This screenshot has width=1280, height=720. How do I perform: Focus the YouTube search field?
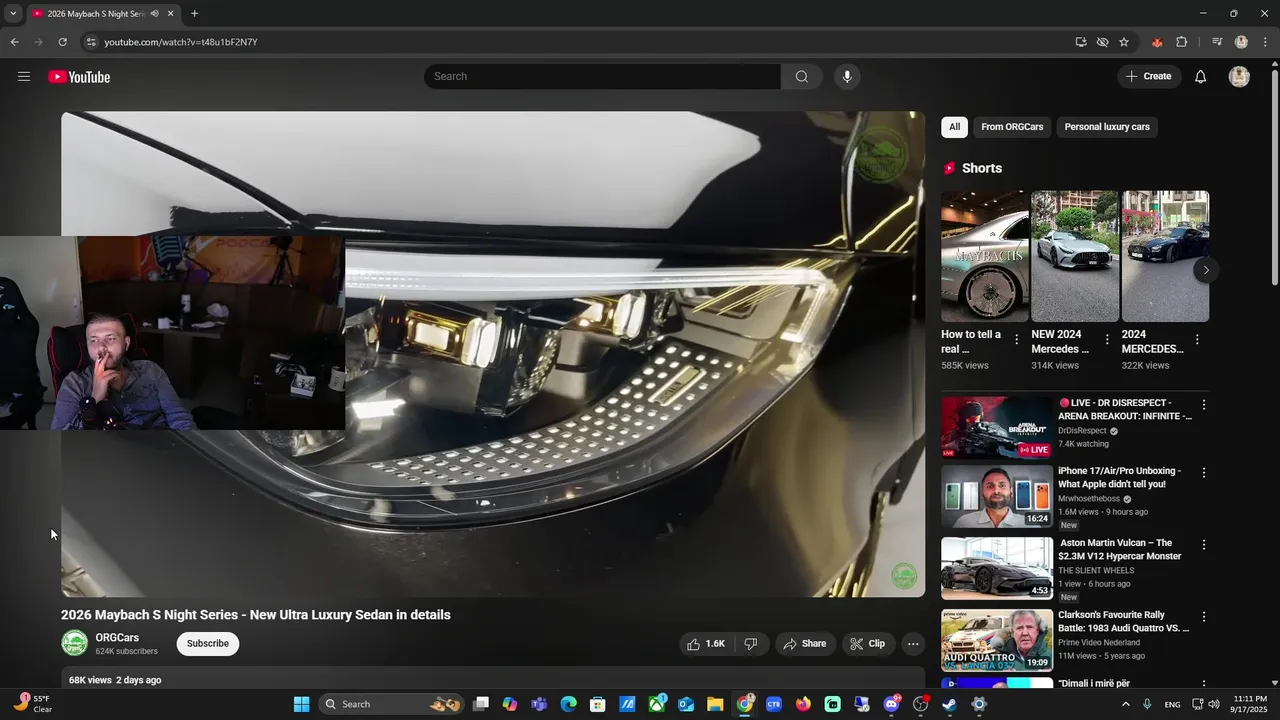point(603,77)
